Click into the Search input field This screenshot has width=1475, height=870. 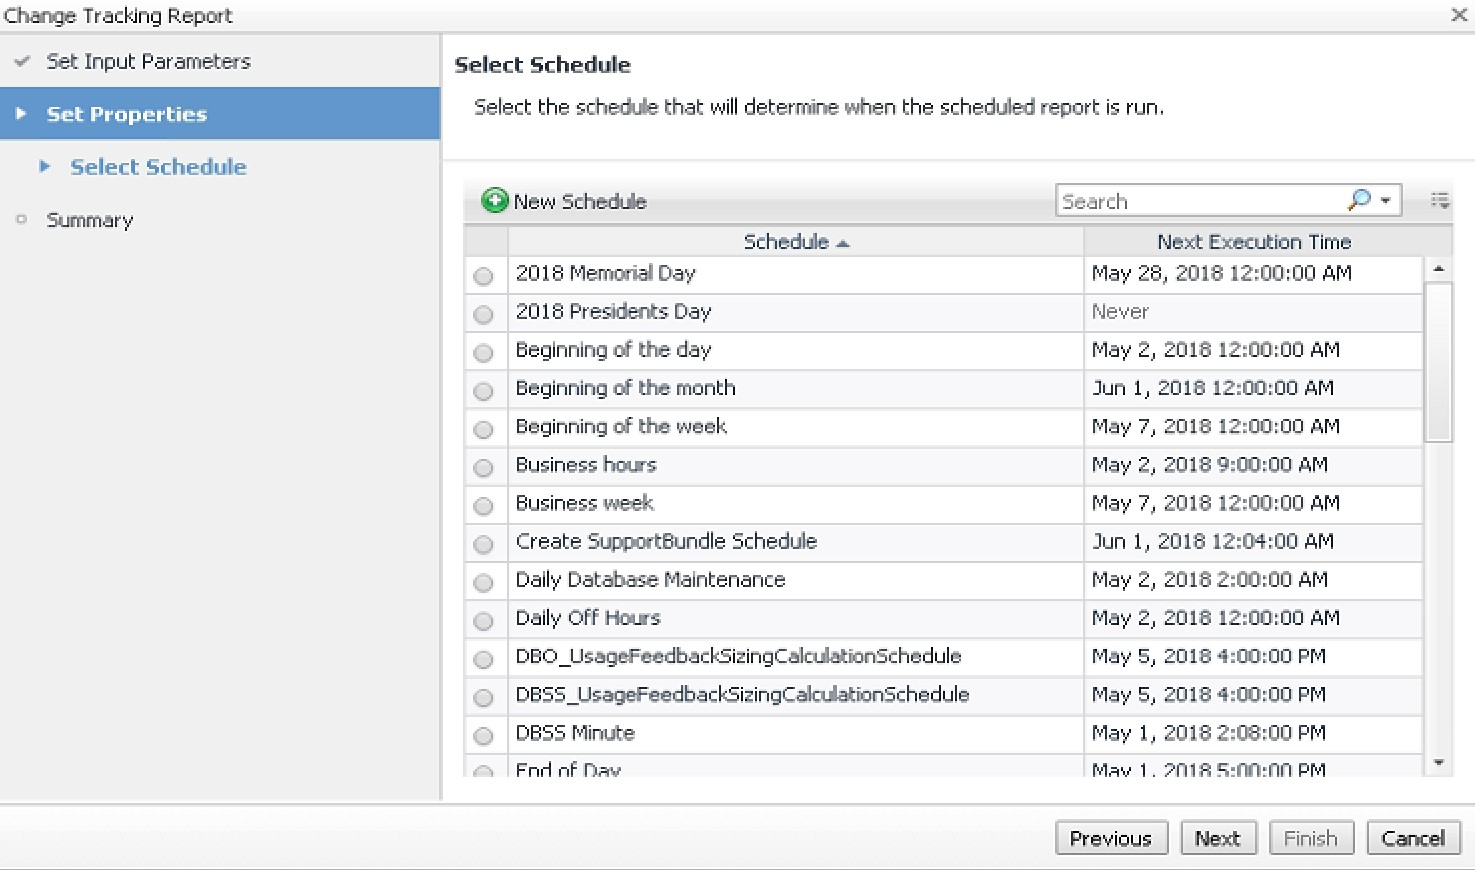[x=1200, y=201]
